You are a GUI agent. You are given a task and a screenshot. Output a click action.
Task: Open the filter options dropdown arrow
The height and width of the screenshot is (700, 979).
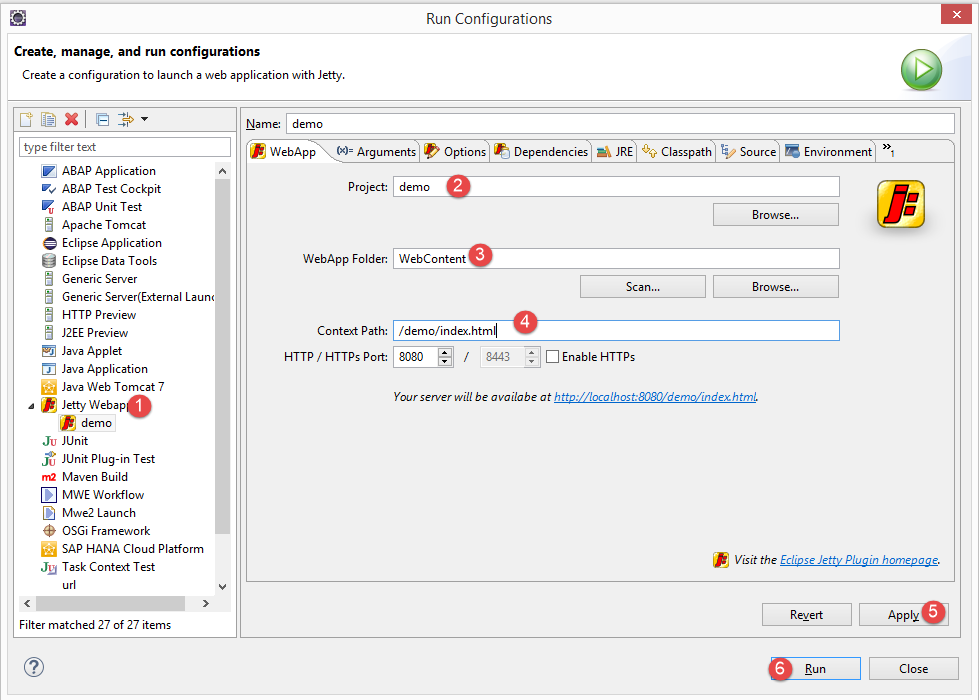pyautogui.click(x=145, y=120)
